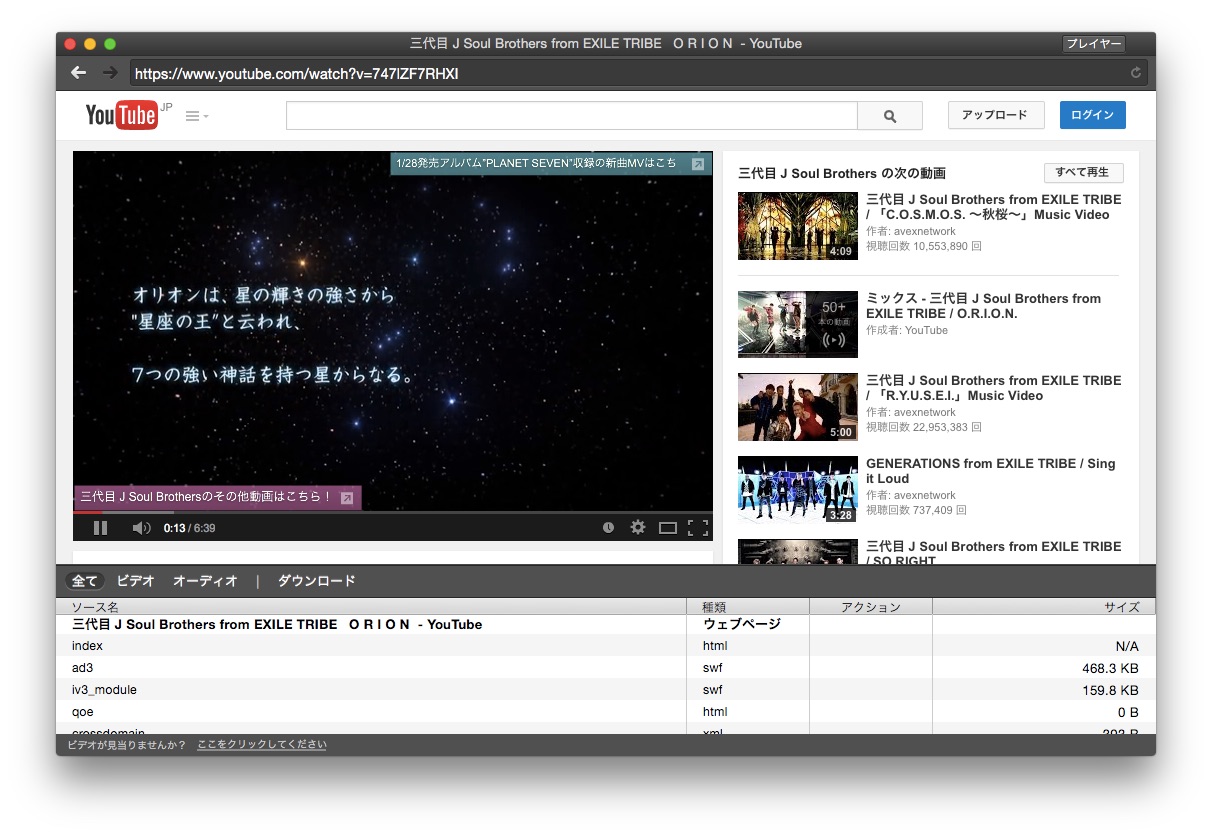Open the C.O.S.M.O.S. video title link
Viewport: 1212px width, 836px height.
click(994, 207)
